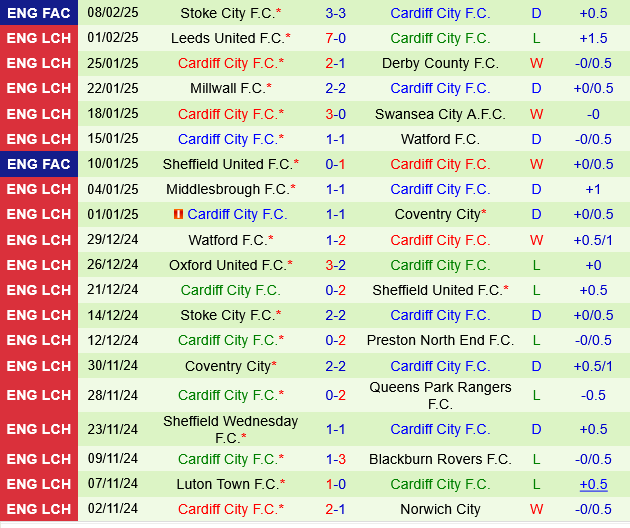Open Blackburn Rovers F.C. team link
Viewport: 630px width, 528px height.
pos(440,459)
